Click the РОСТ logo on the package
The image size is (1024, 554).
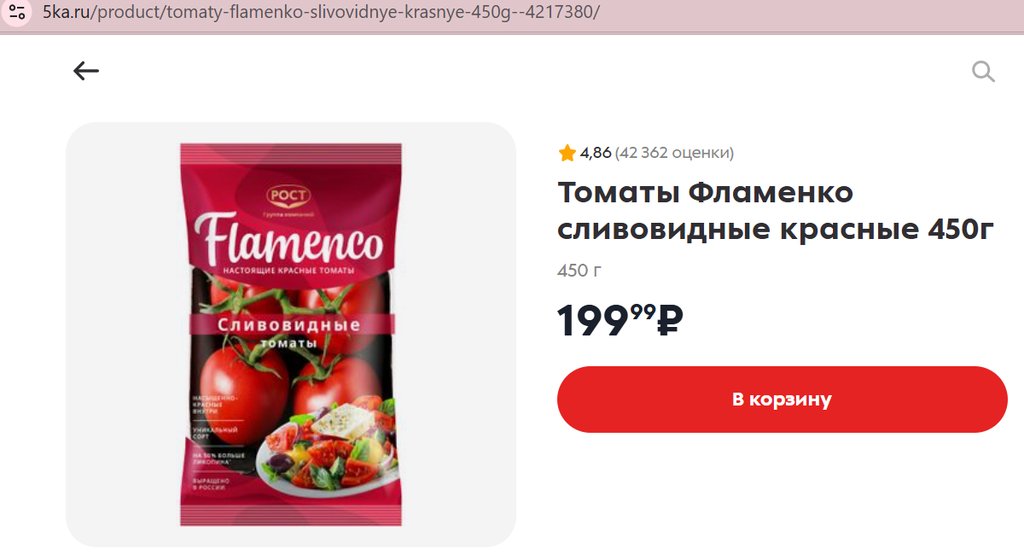[288, 195]
